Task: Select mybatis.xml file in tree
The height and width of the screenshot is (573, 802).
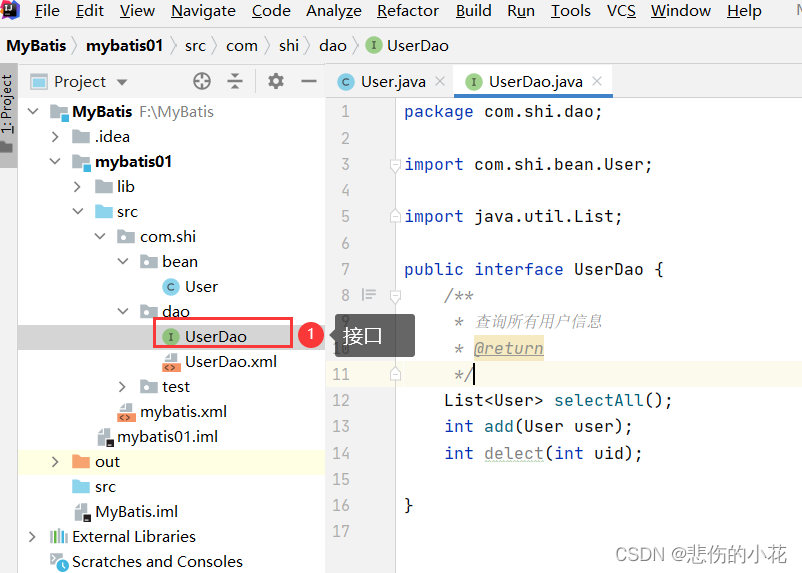Action: 183,412
